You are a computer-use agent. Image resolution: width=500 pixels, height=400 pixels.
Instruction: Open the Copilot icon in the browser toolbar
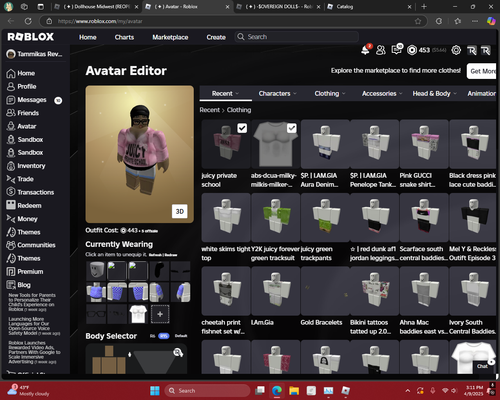491,21
